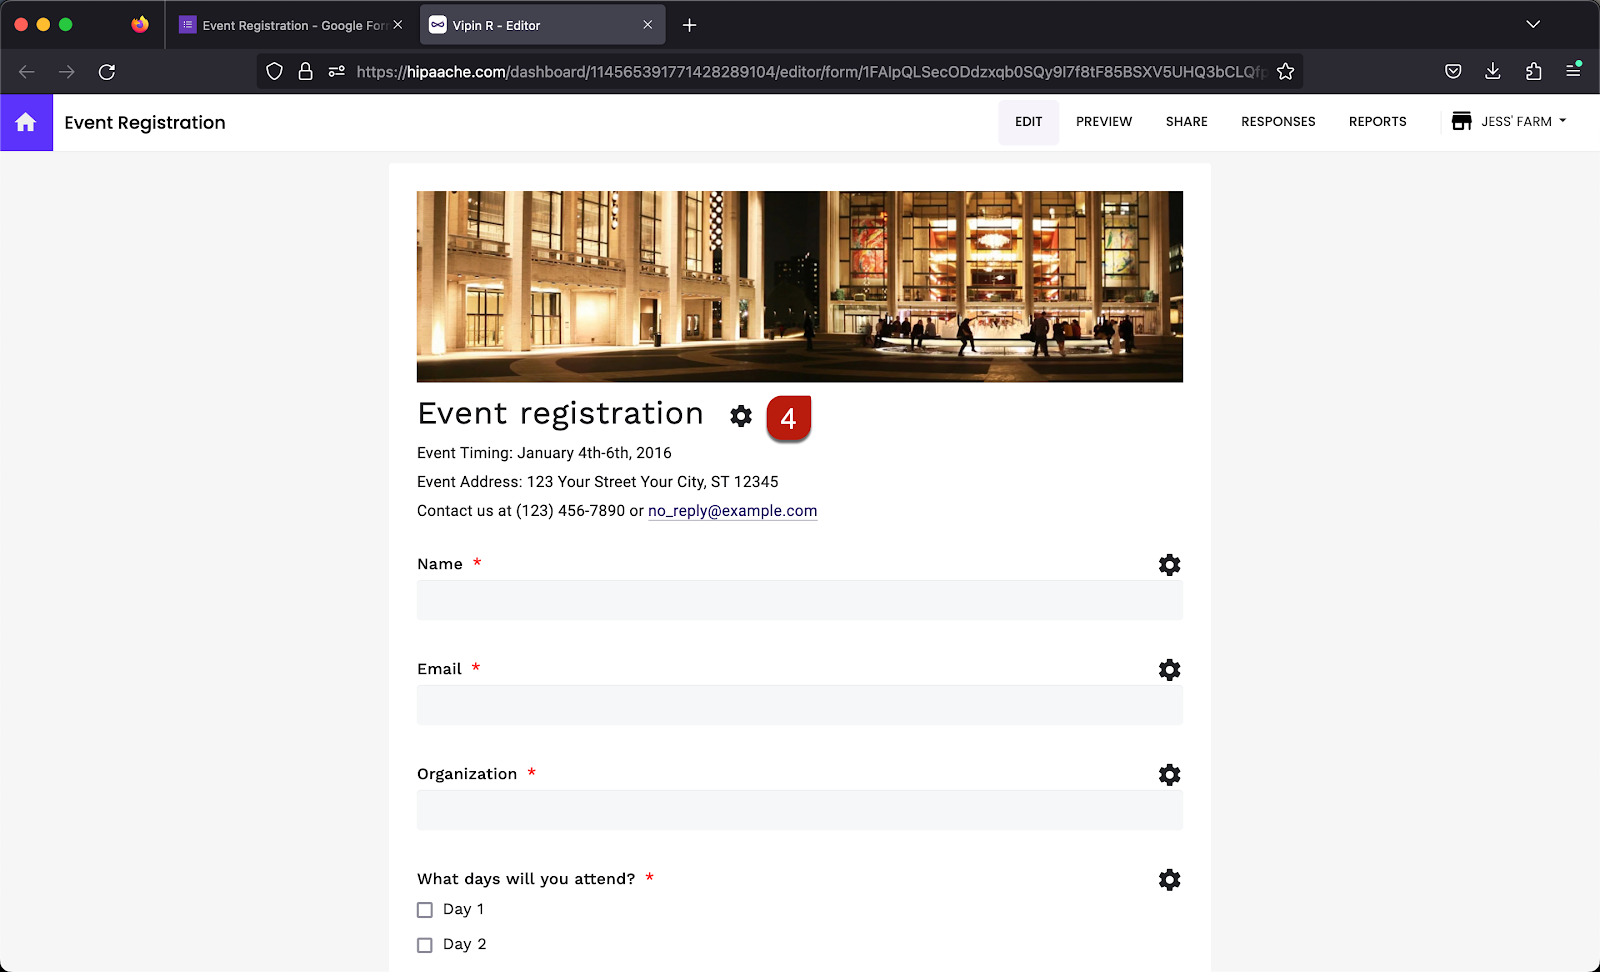Click the home icon beside Event Registration
Screen dimensions: 1600x972
pyautogui.click(x=26, y=122)
